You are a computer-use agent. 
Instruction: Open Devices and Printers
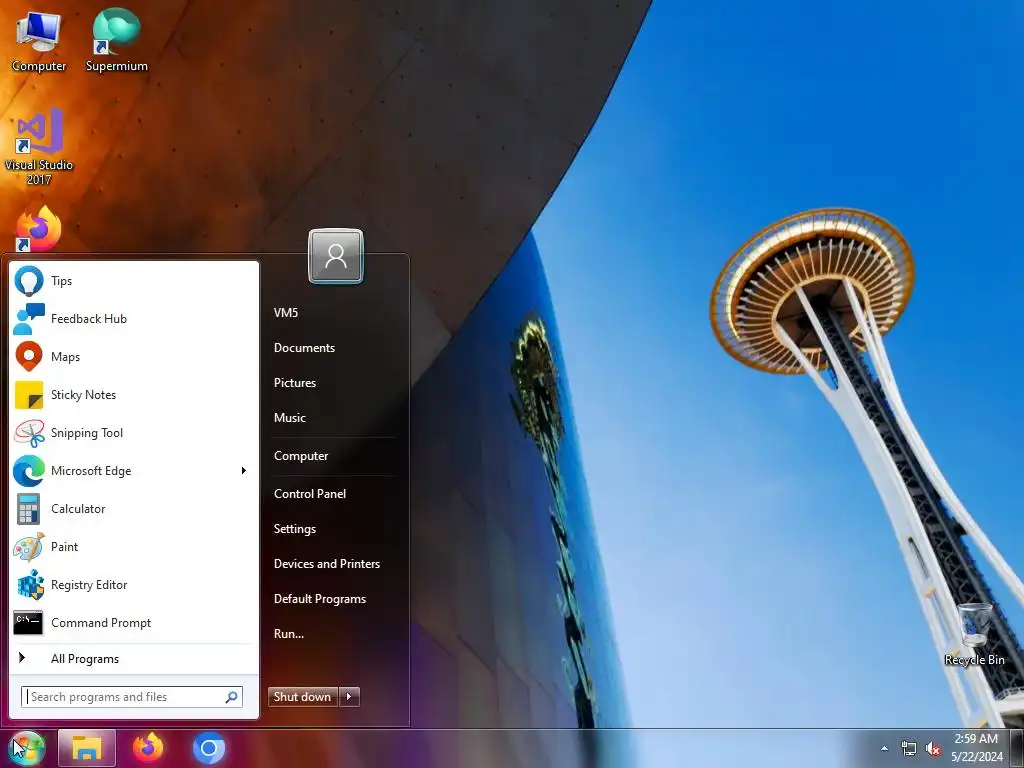click(x=327, y=564)
